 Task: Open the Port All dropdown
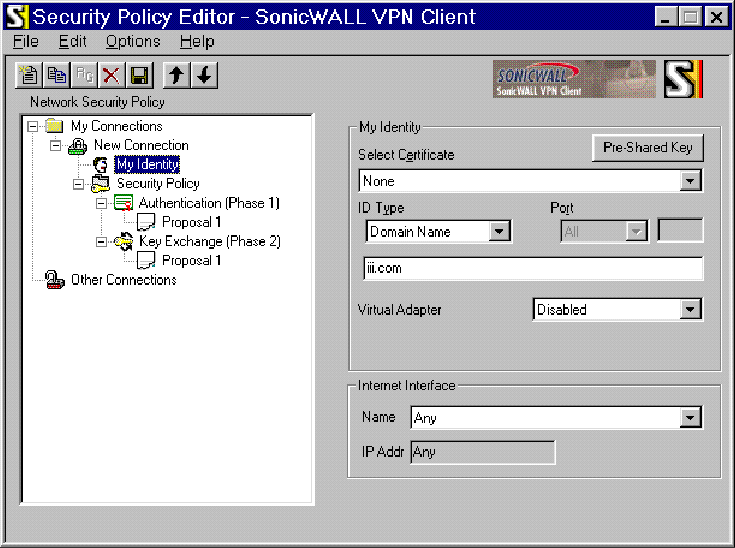[x=636, y=231]
